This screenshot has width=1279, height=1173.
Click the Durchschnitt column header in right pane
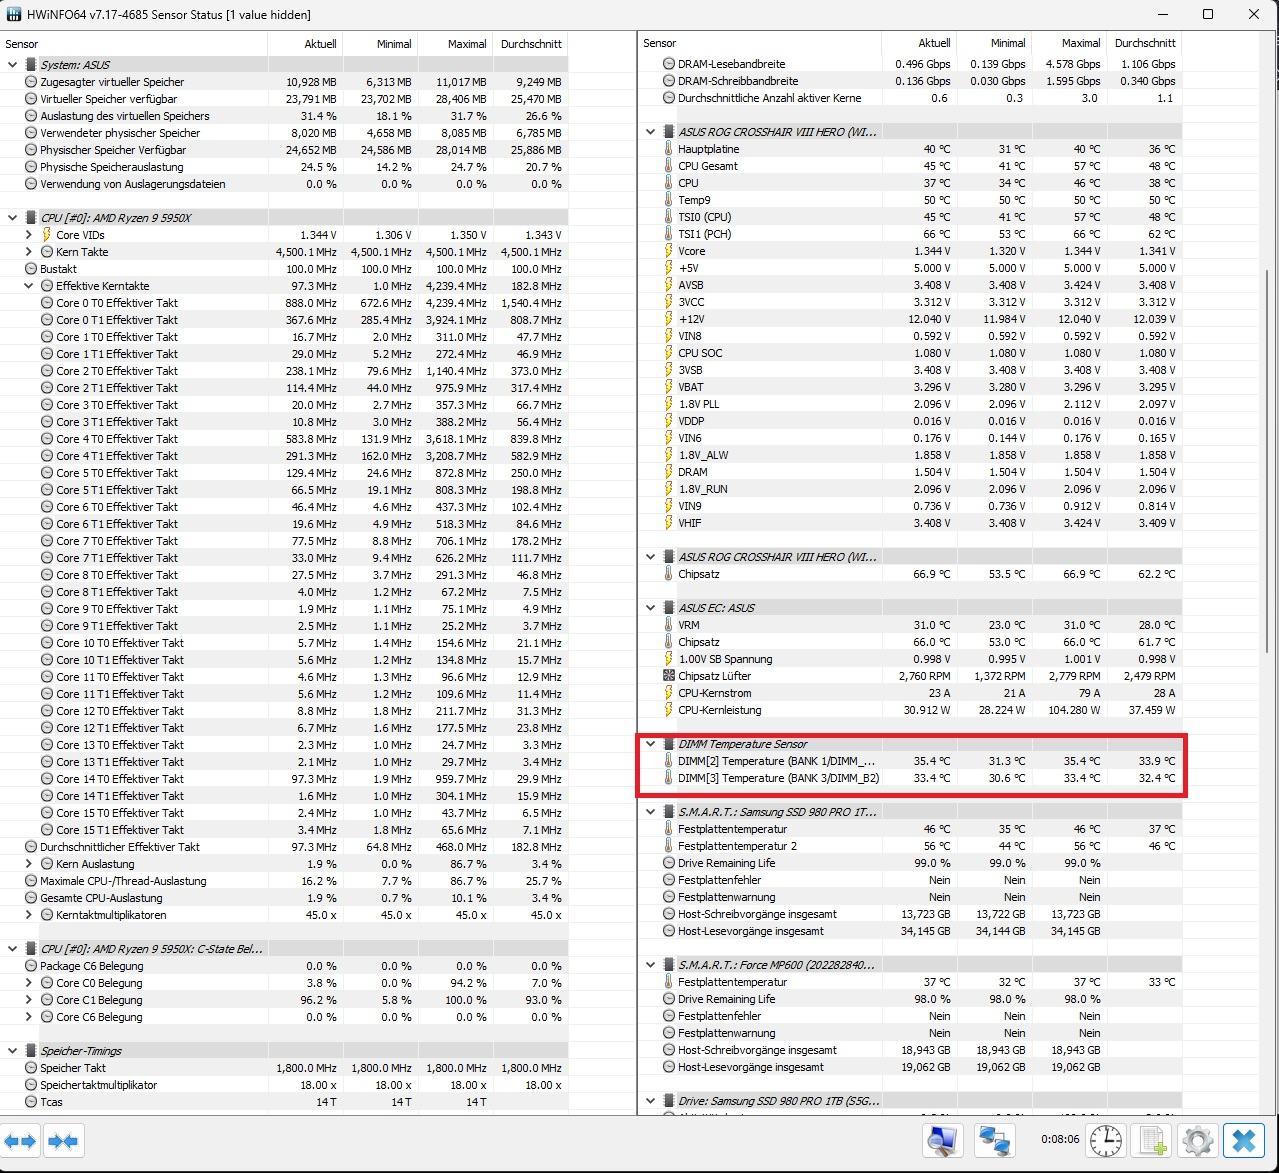point(1144,43)
